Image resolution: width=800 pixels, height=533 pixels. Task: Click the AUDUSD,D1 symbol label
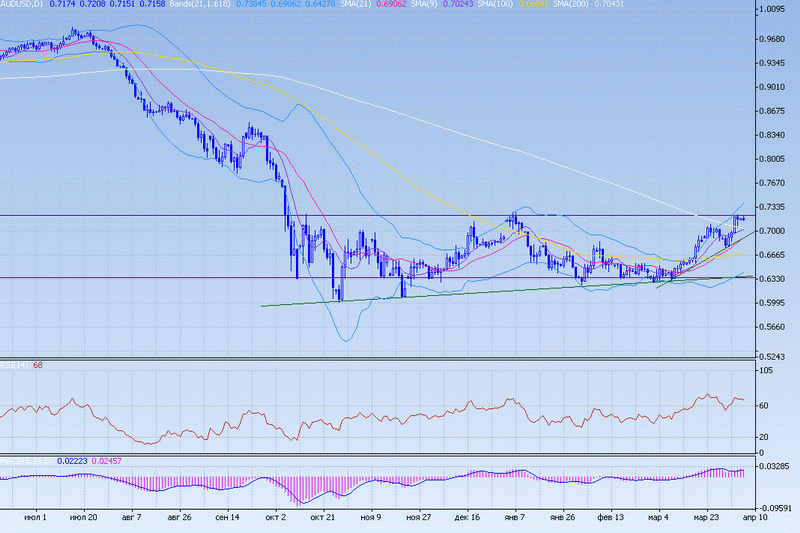click(x=20, y=7)
